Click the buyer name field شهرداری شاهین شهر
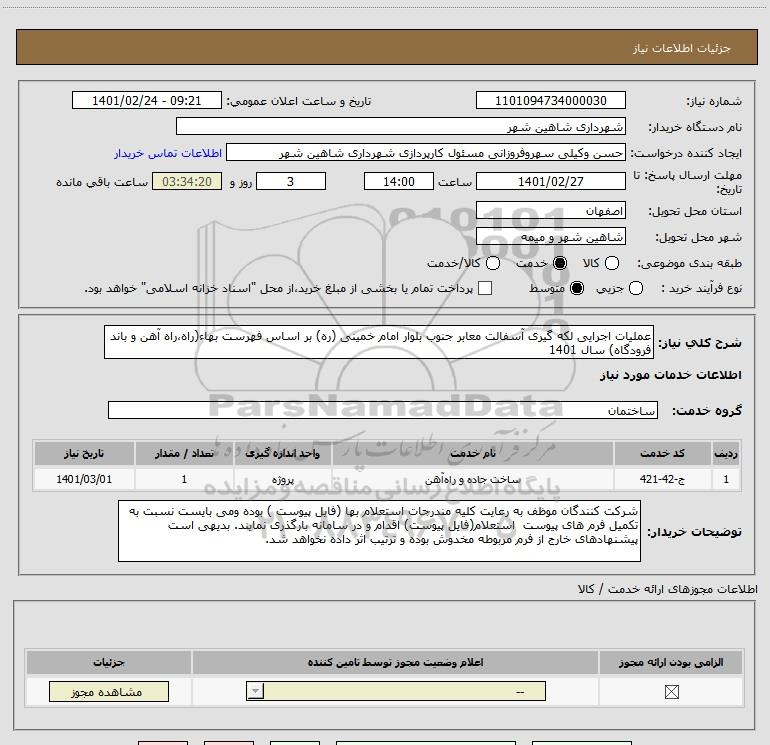The image size is (770, 745). pyautogui.click(x=401, y=127)
